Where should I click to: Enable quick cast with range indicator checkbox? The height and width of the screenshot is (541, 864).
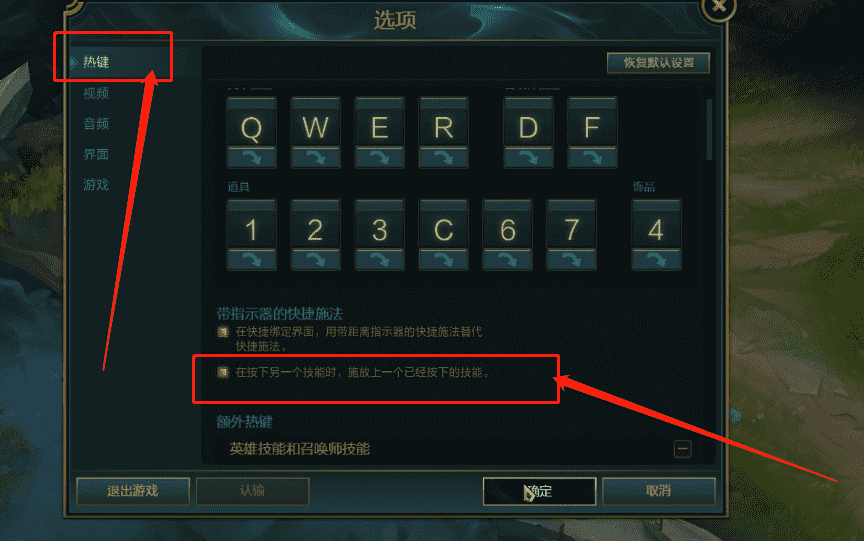223,332
